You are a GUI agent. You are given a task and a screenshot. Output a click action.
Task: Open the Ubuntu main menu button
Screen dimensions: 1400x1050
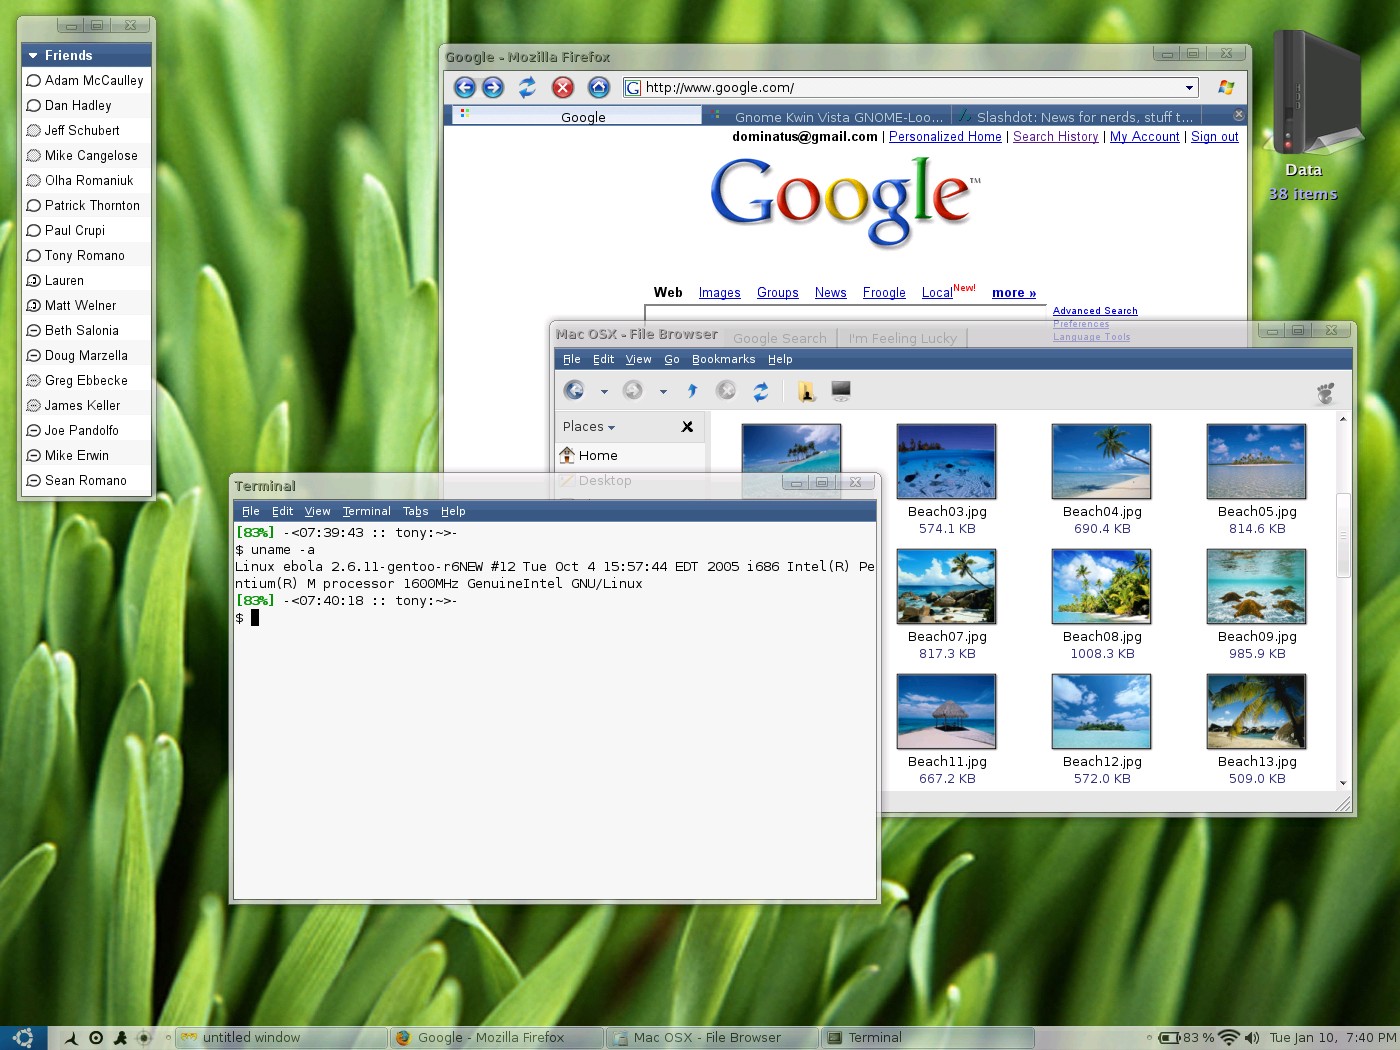(24, 1037)
